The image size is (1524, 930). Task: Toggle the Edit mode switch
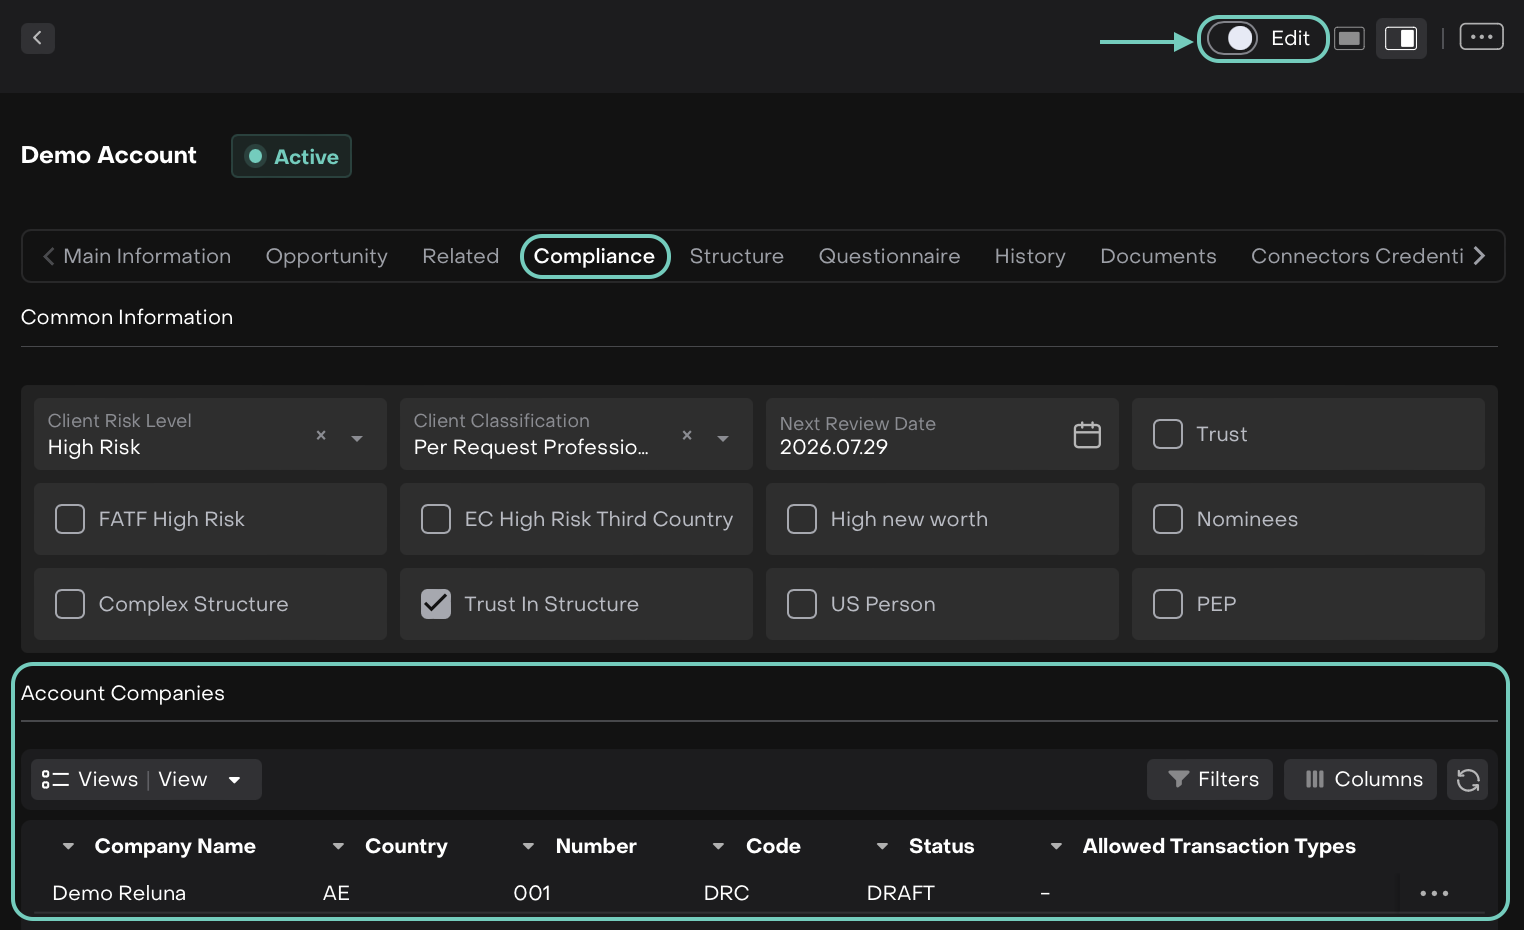(x=1232, y=39)
